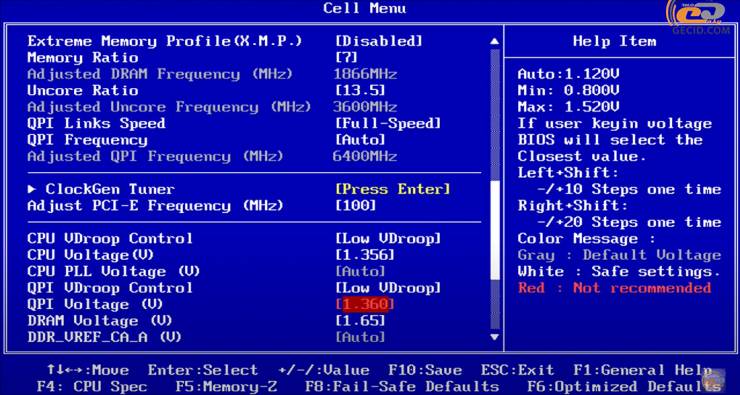Expand the ClockGen Tuner submenu arrow

(x=32, y=189)
